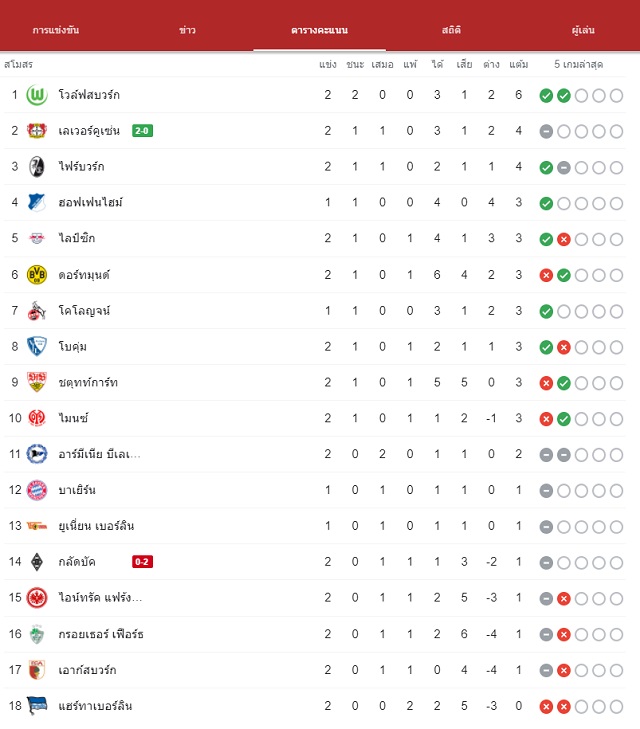Select the Borussia Dortmund BVB logo
The height and width of the screenshot is (729, 640).
coord(37,275)
